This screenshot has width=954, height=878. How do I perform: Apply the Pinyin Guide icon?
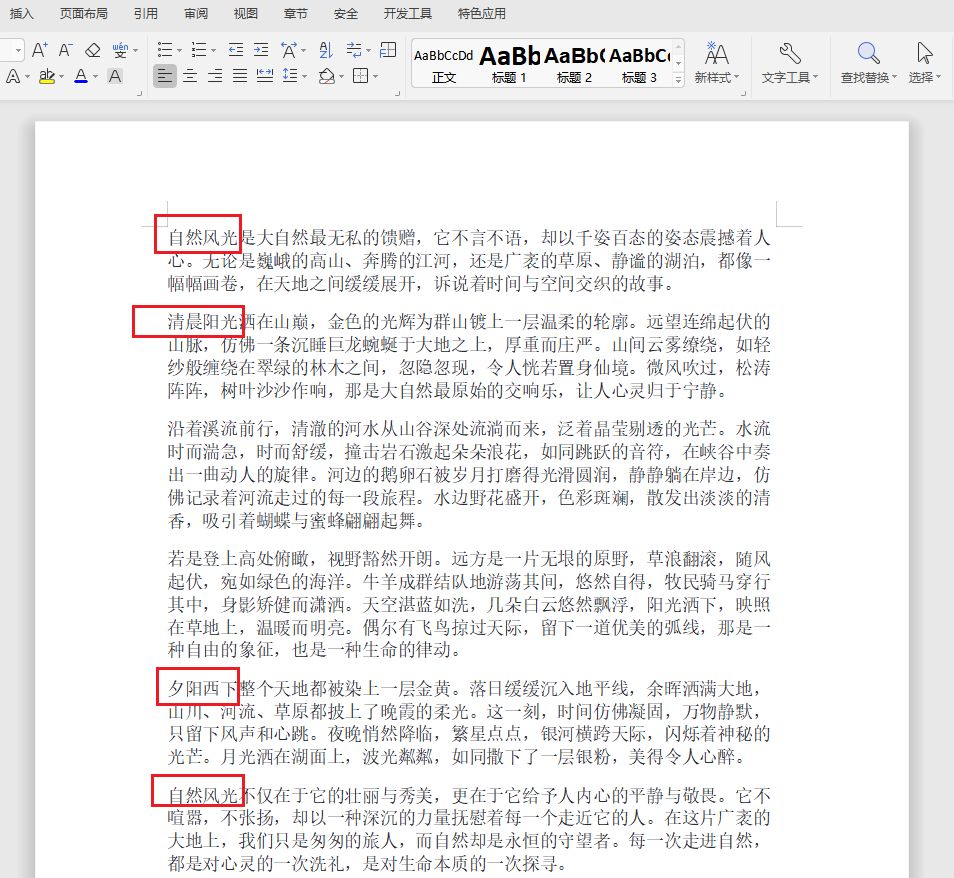[120, 49]
